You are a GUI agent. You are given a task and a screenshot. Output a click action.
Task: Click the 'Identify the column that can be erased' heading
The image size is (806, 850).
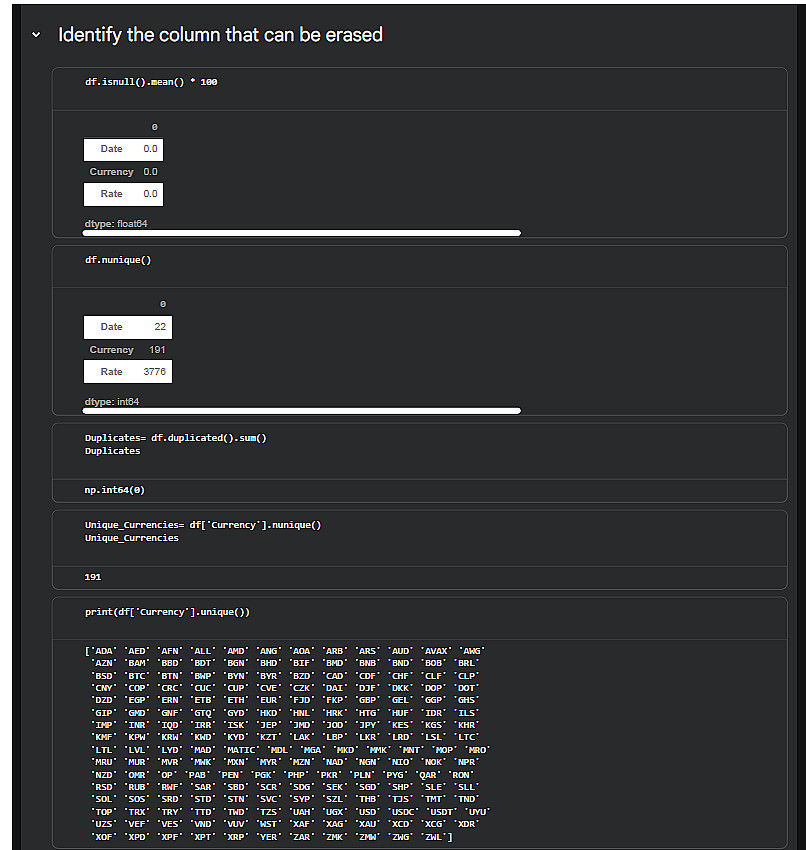click(x=220, y=35)
